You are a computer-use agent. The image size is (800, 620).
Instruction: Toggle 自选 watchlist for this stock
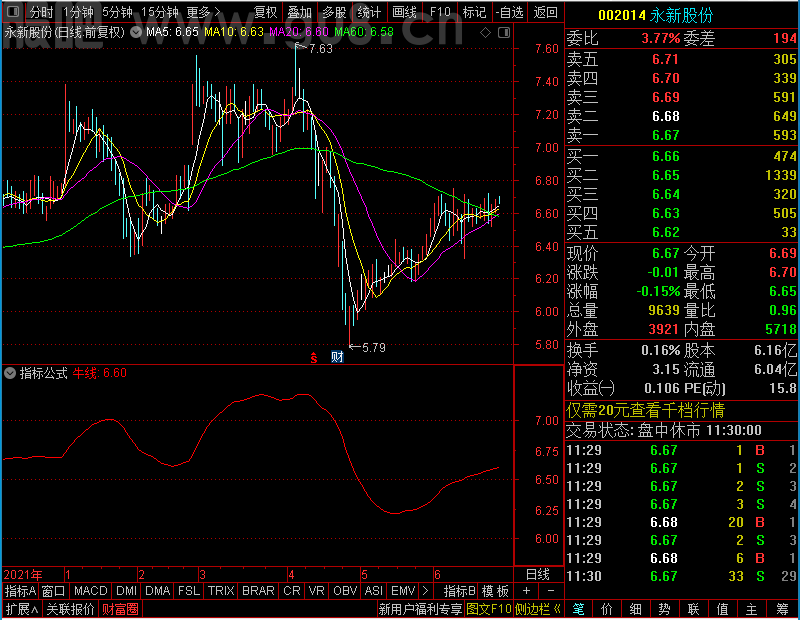[510, 12]
